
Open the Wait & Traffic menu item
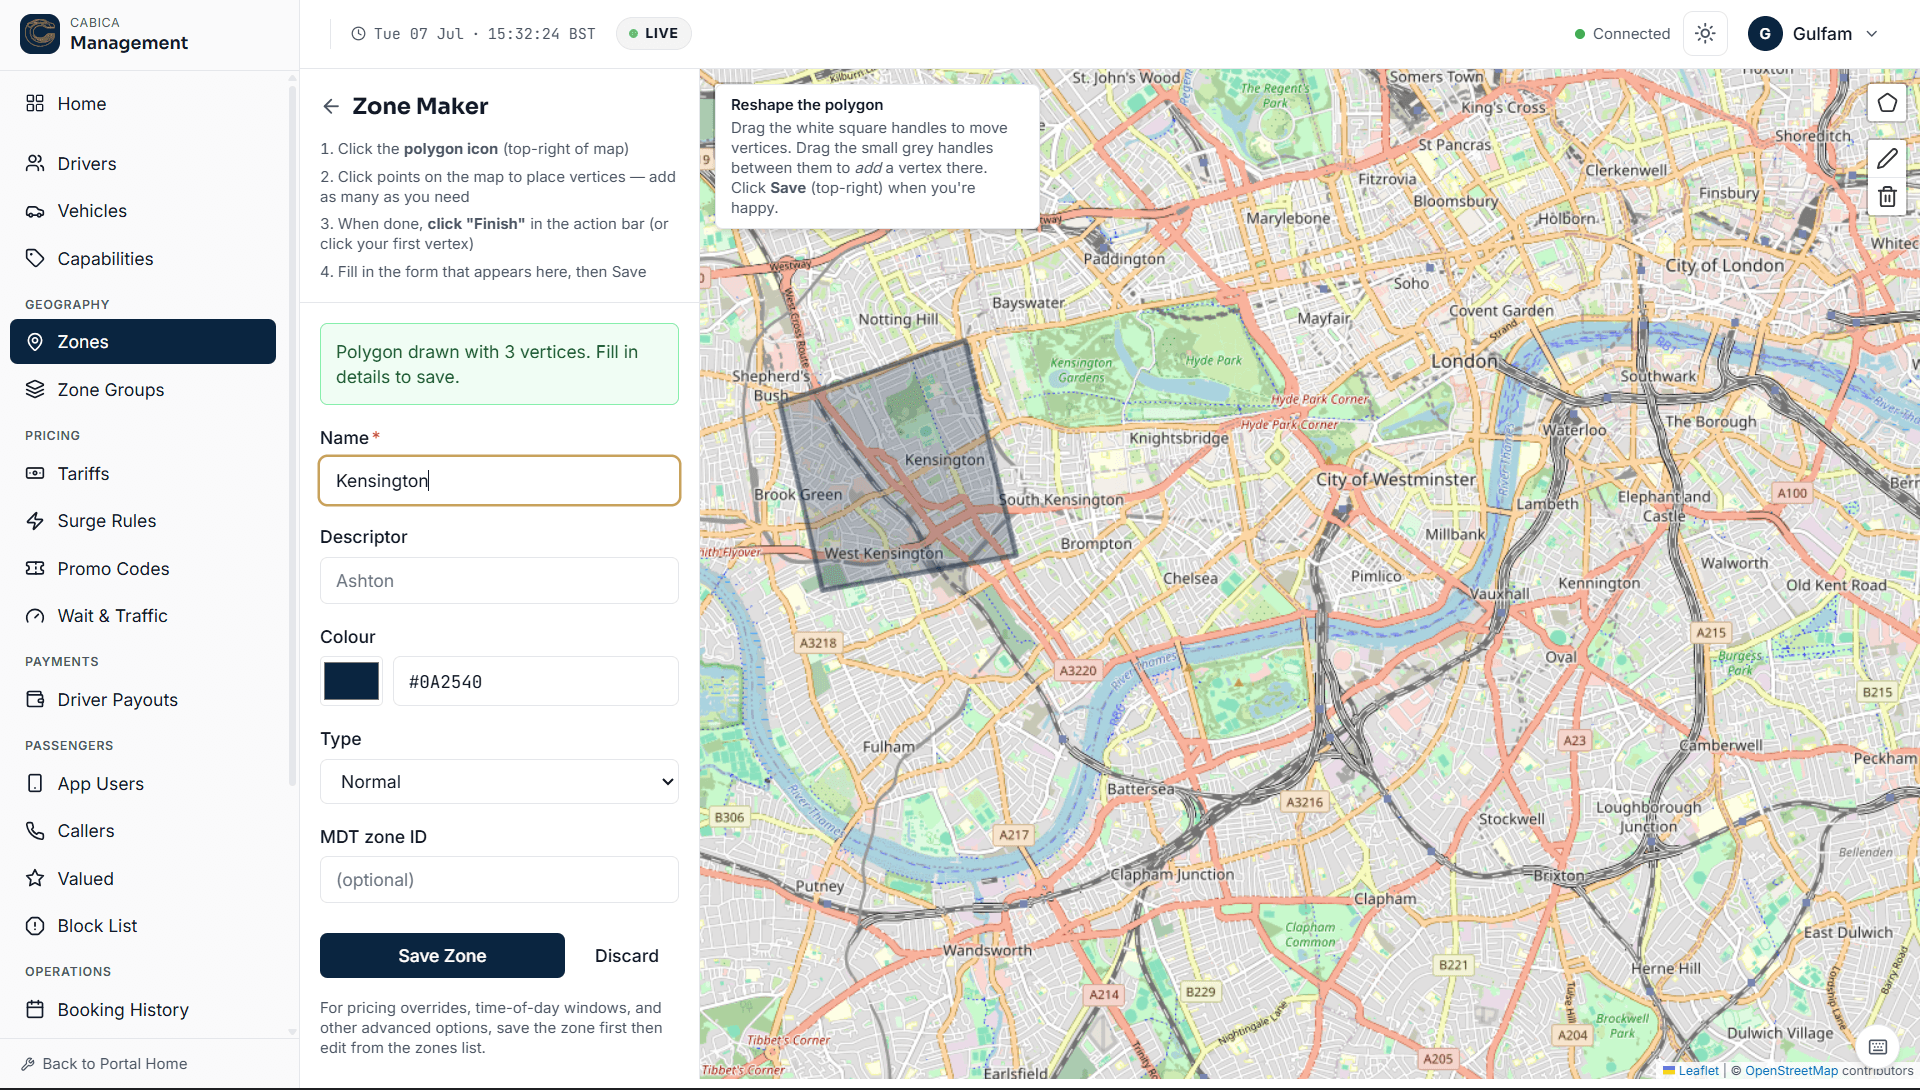tap(143, 616)
